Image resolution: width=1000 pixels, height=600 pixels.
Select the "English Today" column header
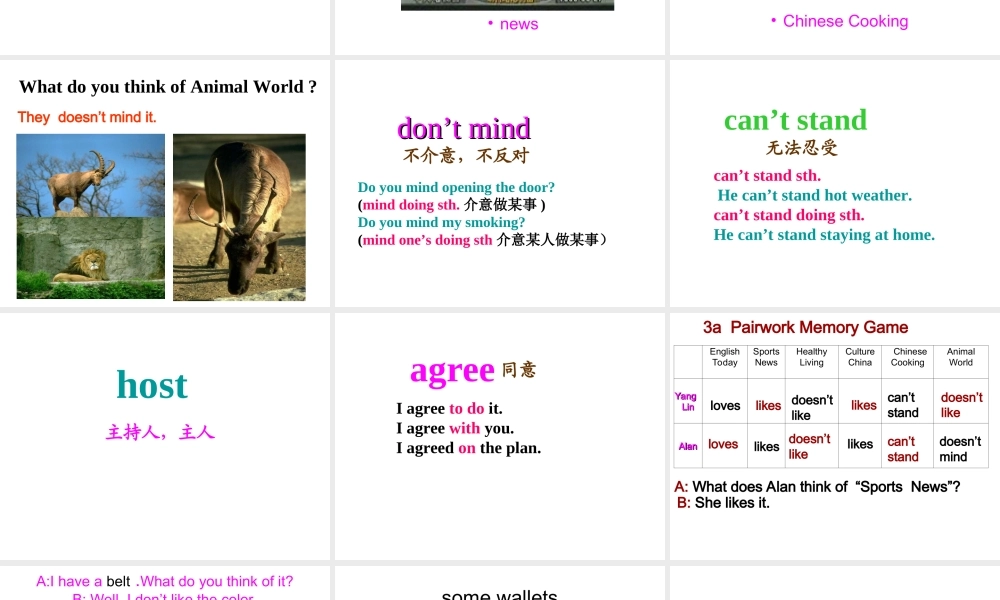click(x=724, y=356)
